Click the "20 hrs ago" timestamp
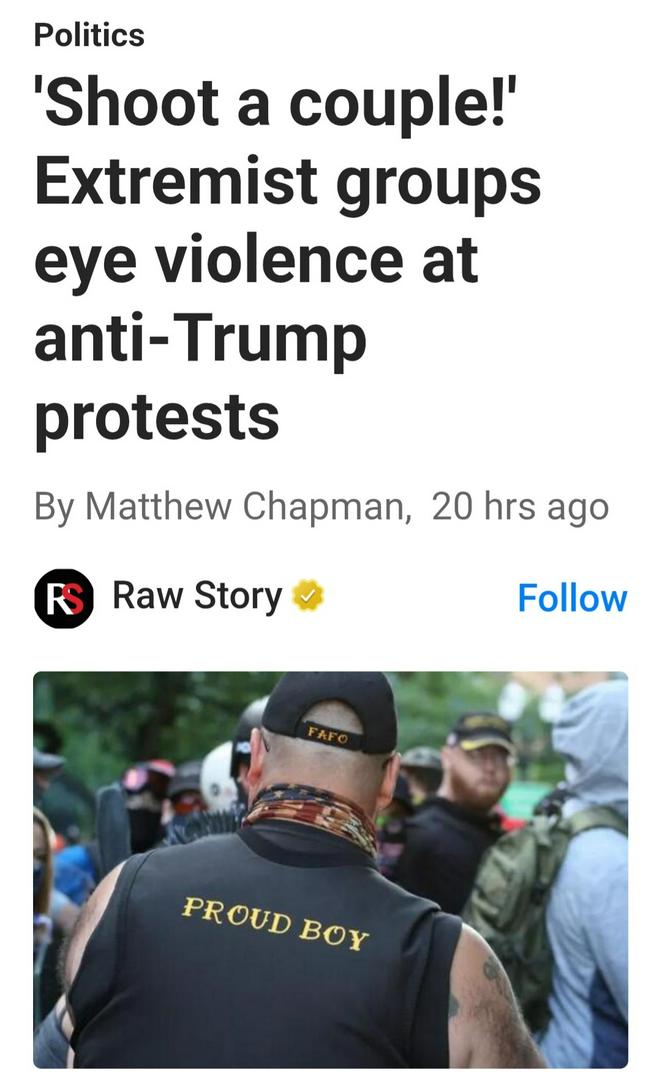Screen dimensions: 648x1080 click(x=520, y=506)
